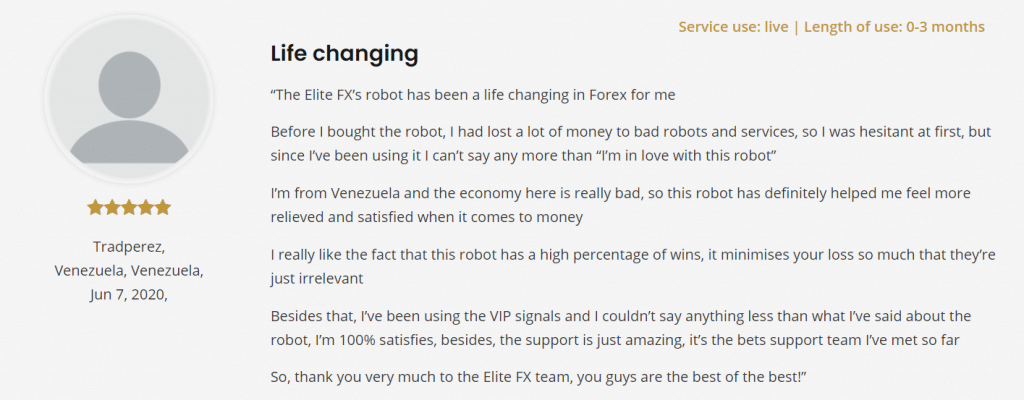Select the fifth gold rating star
The width and height of the screenshot is (1024, 400).
pos(163,208)
